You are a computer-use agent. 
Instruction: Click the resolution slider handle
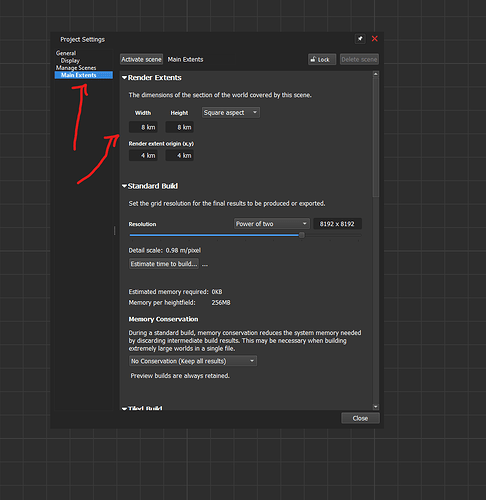(x=302, y=235)
